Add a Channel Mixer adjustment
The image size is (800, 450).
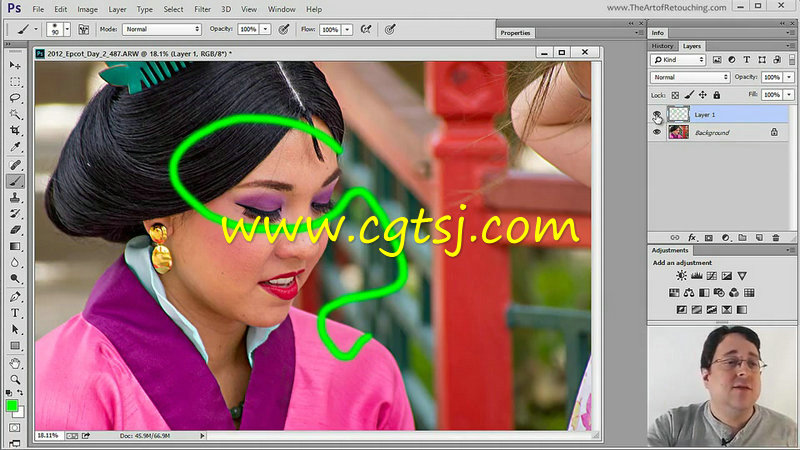(734, 293)
